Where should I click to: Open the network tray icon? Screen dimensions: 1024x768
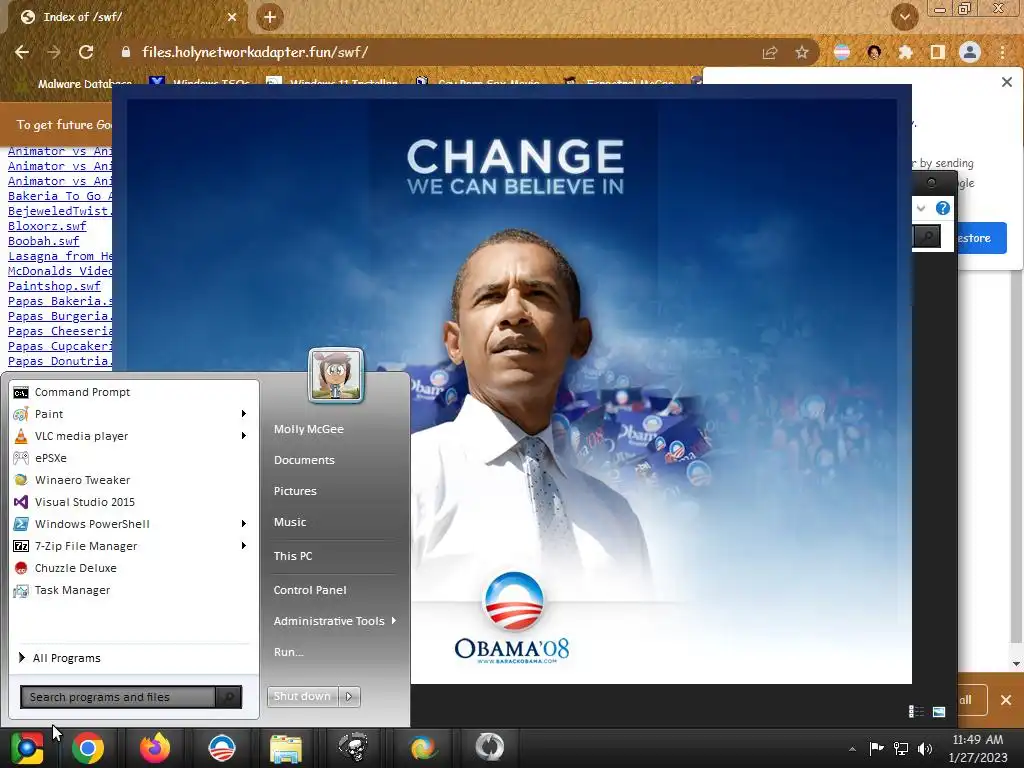click(901, 748)
